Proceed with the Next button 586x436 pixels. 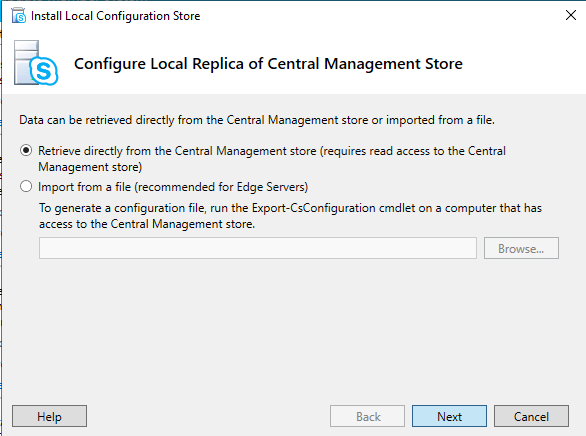coord(449,416)
